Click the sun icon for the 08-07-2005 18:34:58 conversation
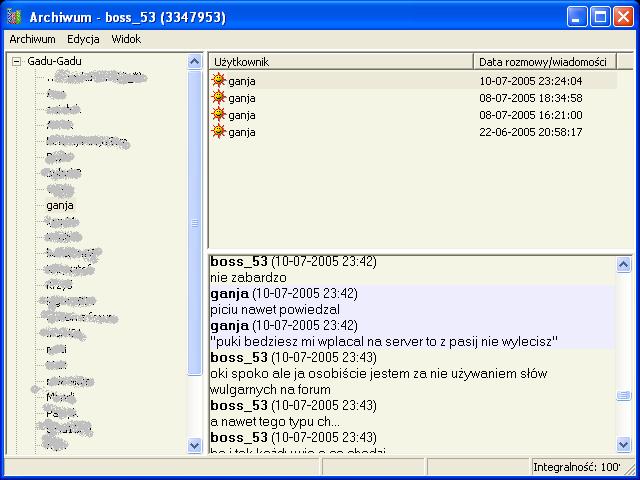This screenshot has width=640, height=480. [219, 98]
